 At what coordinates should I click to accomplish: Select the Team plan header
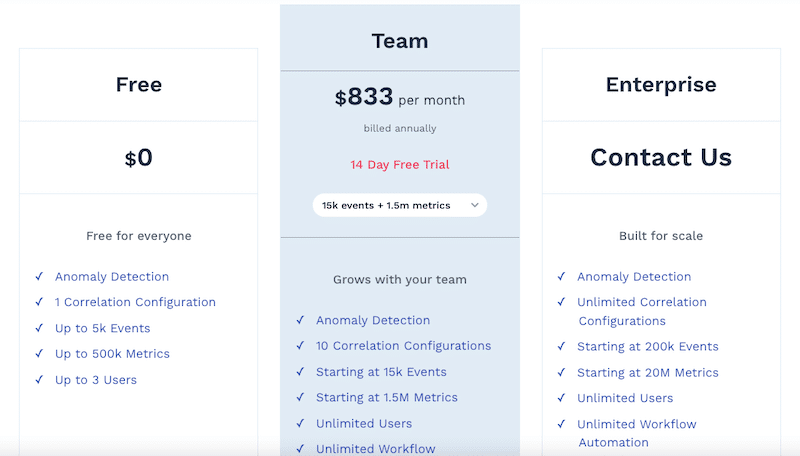399,41
